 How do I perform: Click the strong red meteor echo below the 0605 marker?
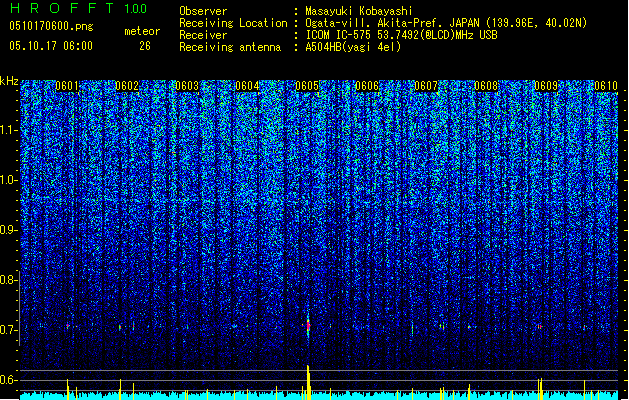(308, 325)
